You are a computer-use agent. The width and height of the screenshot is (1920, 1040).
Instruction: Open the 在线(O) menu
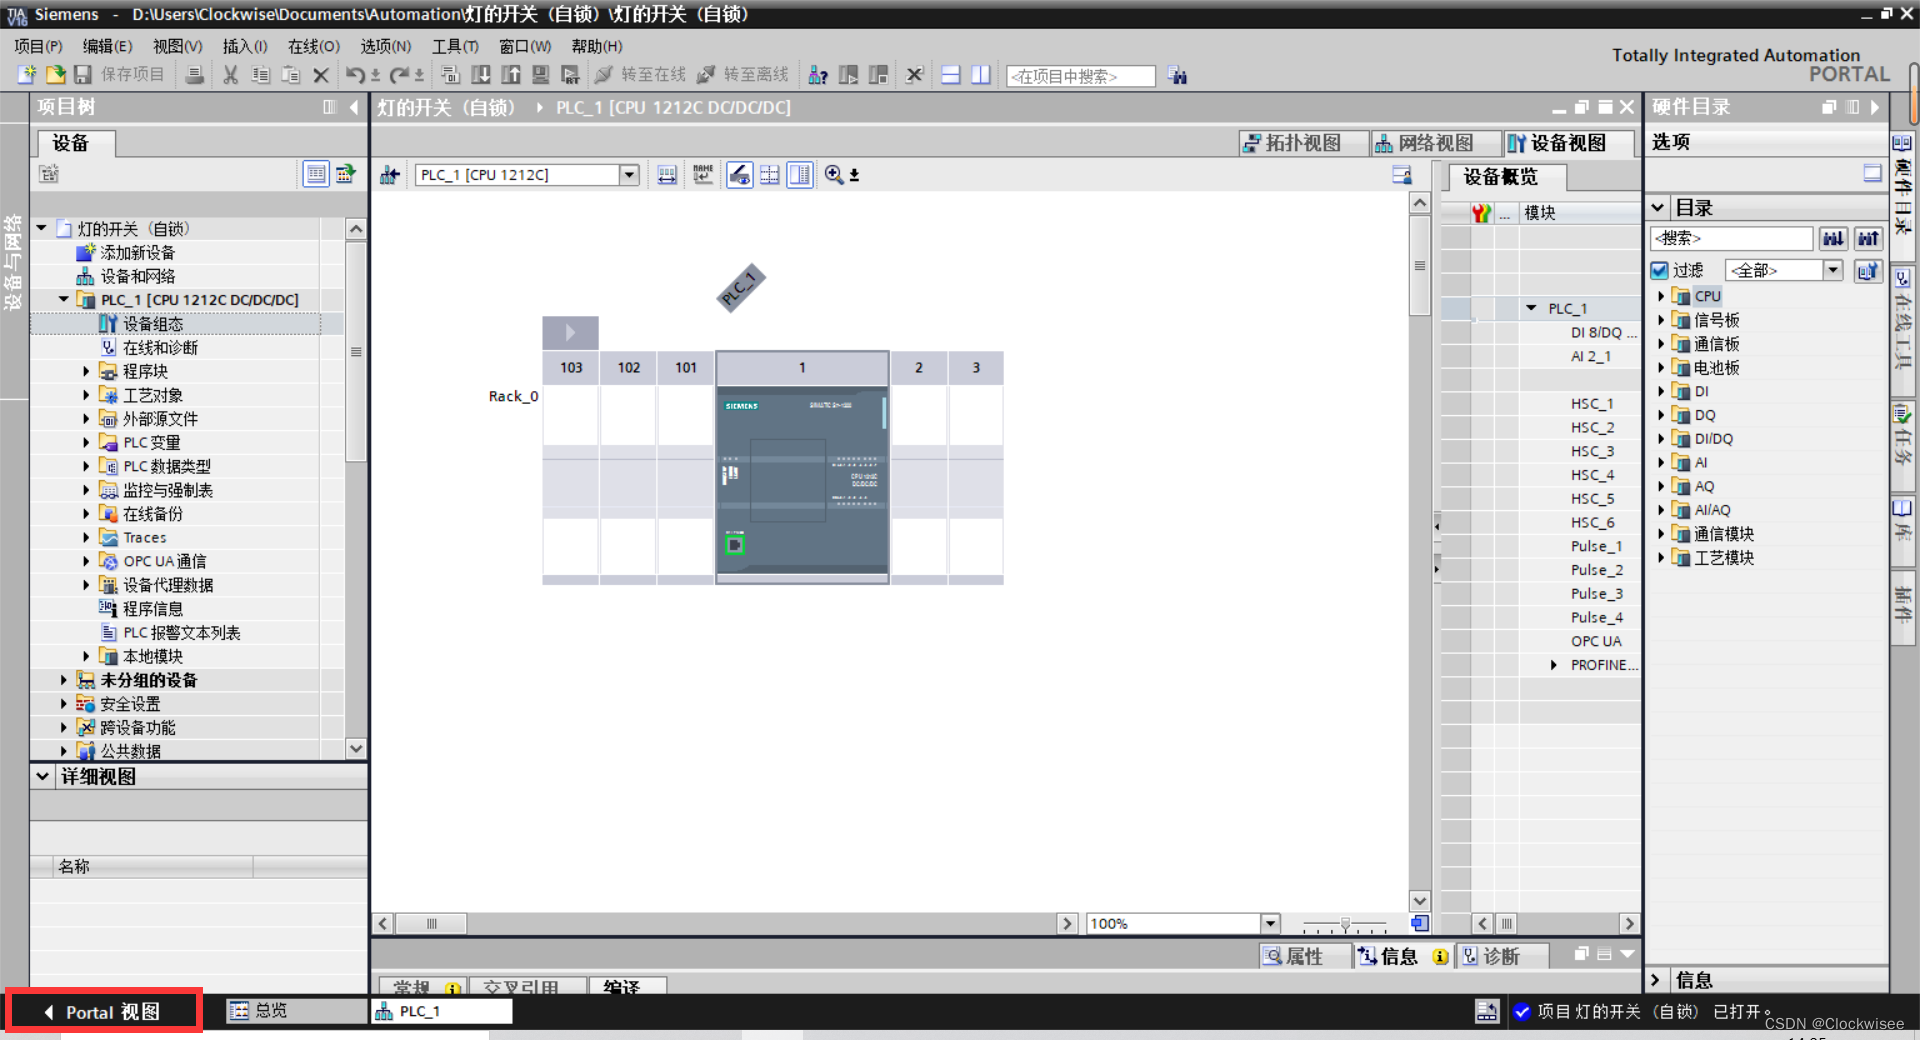coord(314,46)
